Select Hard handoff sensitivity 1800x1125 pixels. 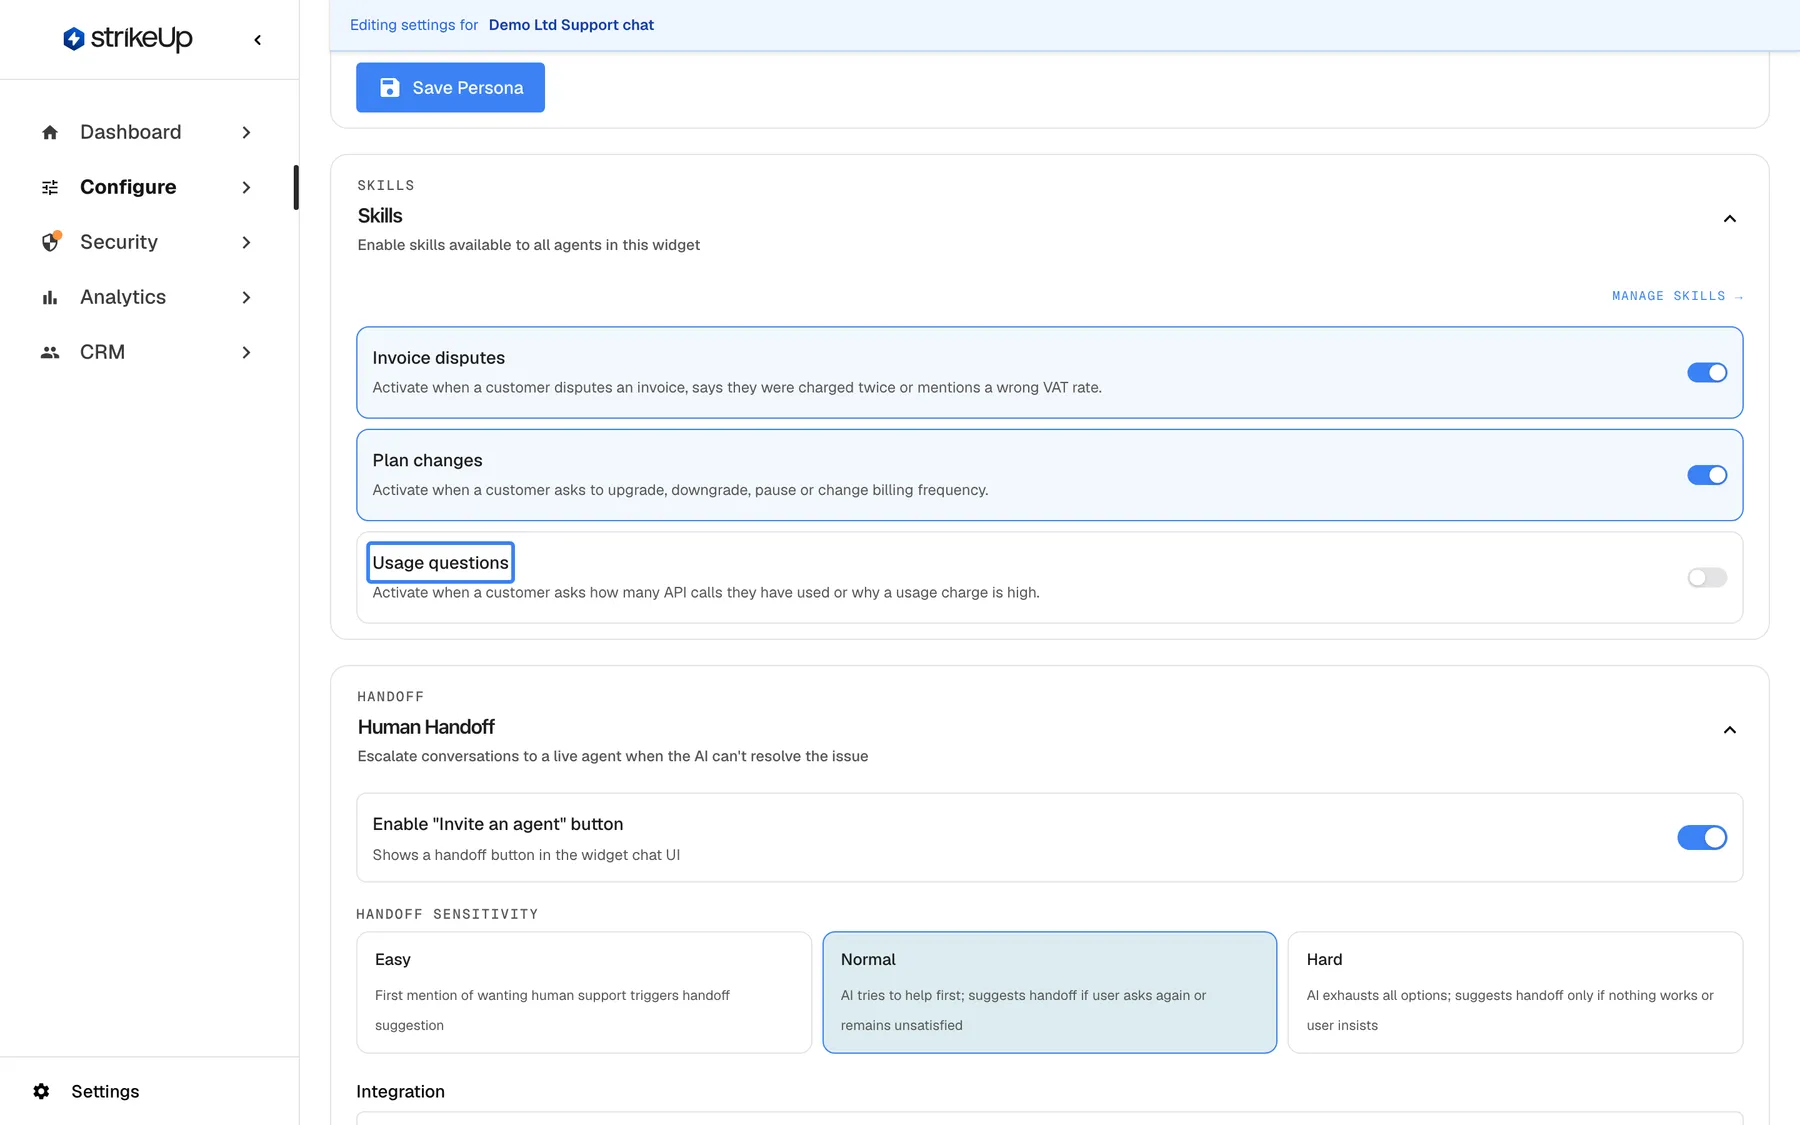coord(1515,992)
